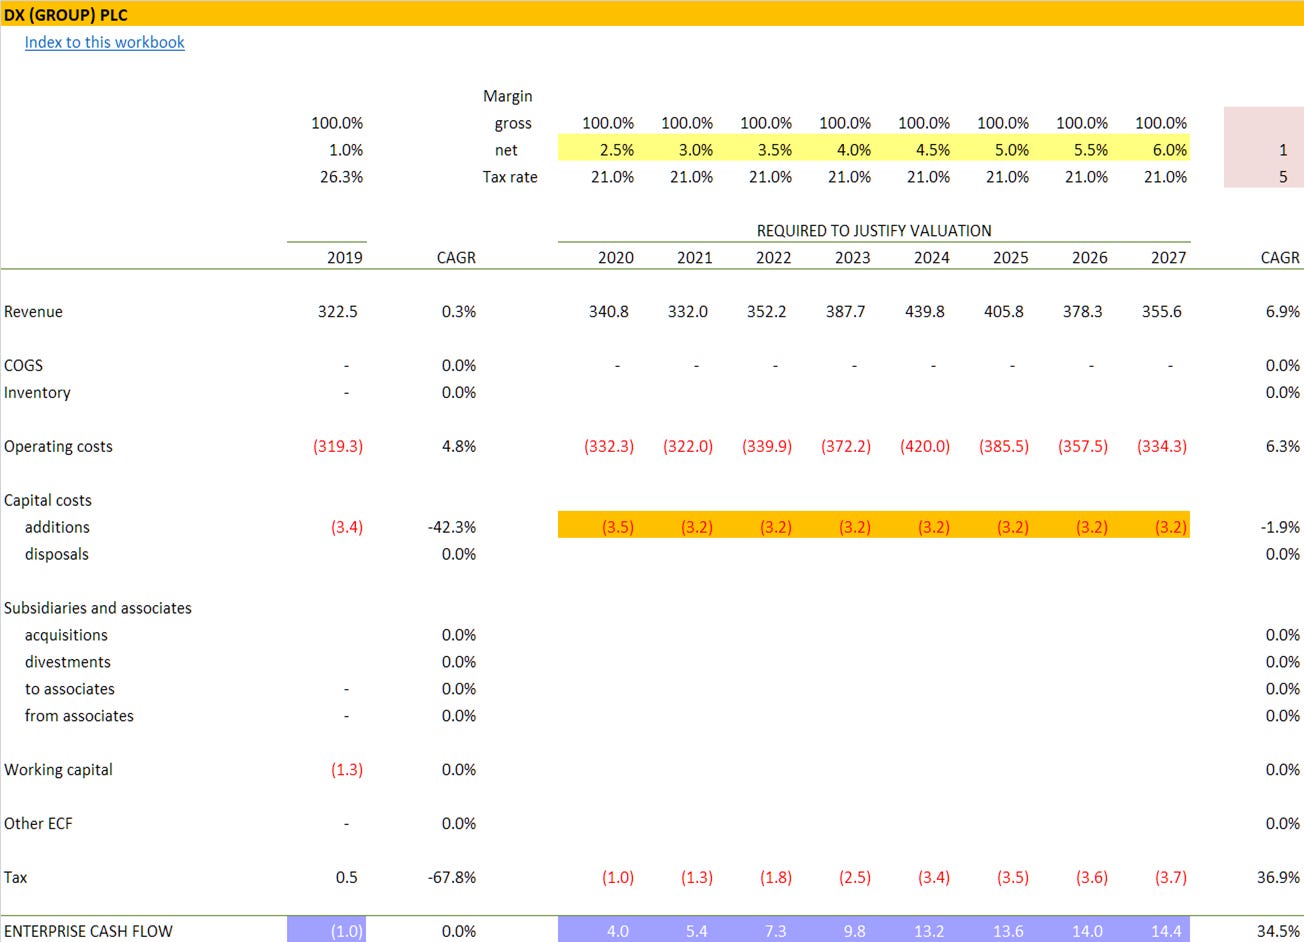Click the 2027 net margin cell 6.0%
This screenshot has width=1304, height=942.
tap(1170, 150)
